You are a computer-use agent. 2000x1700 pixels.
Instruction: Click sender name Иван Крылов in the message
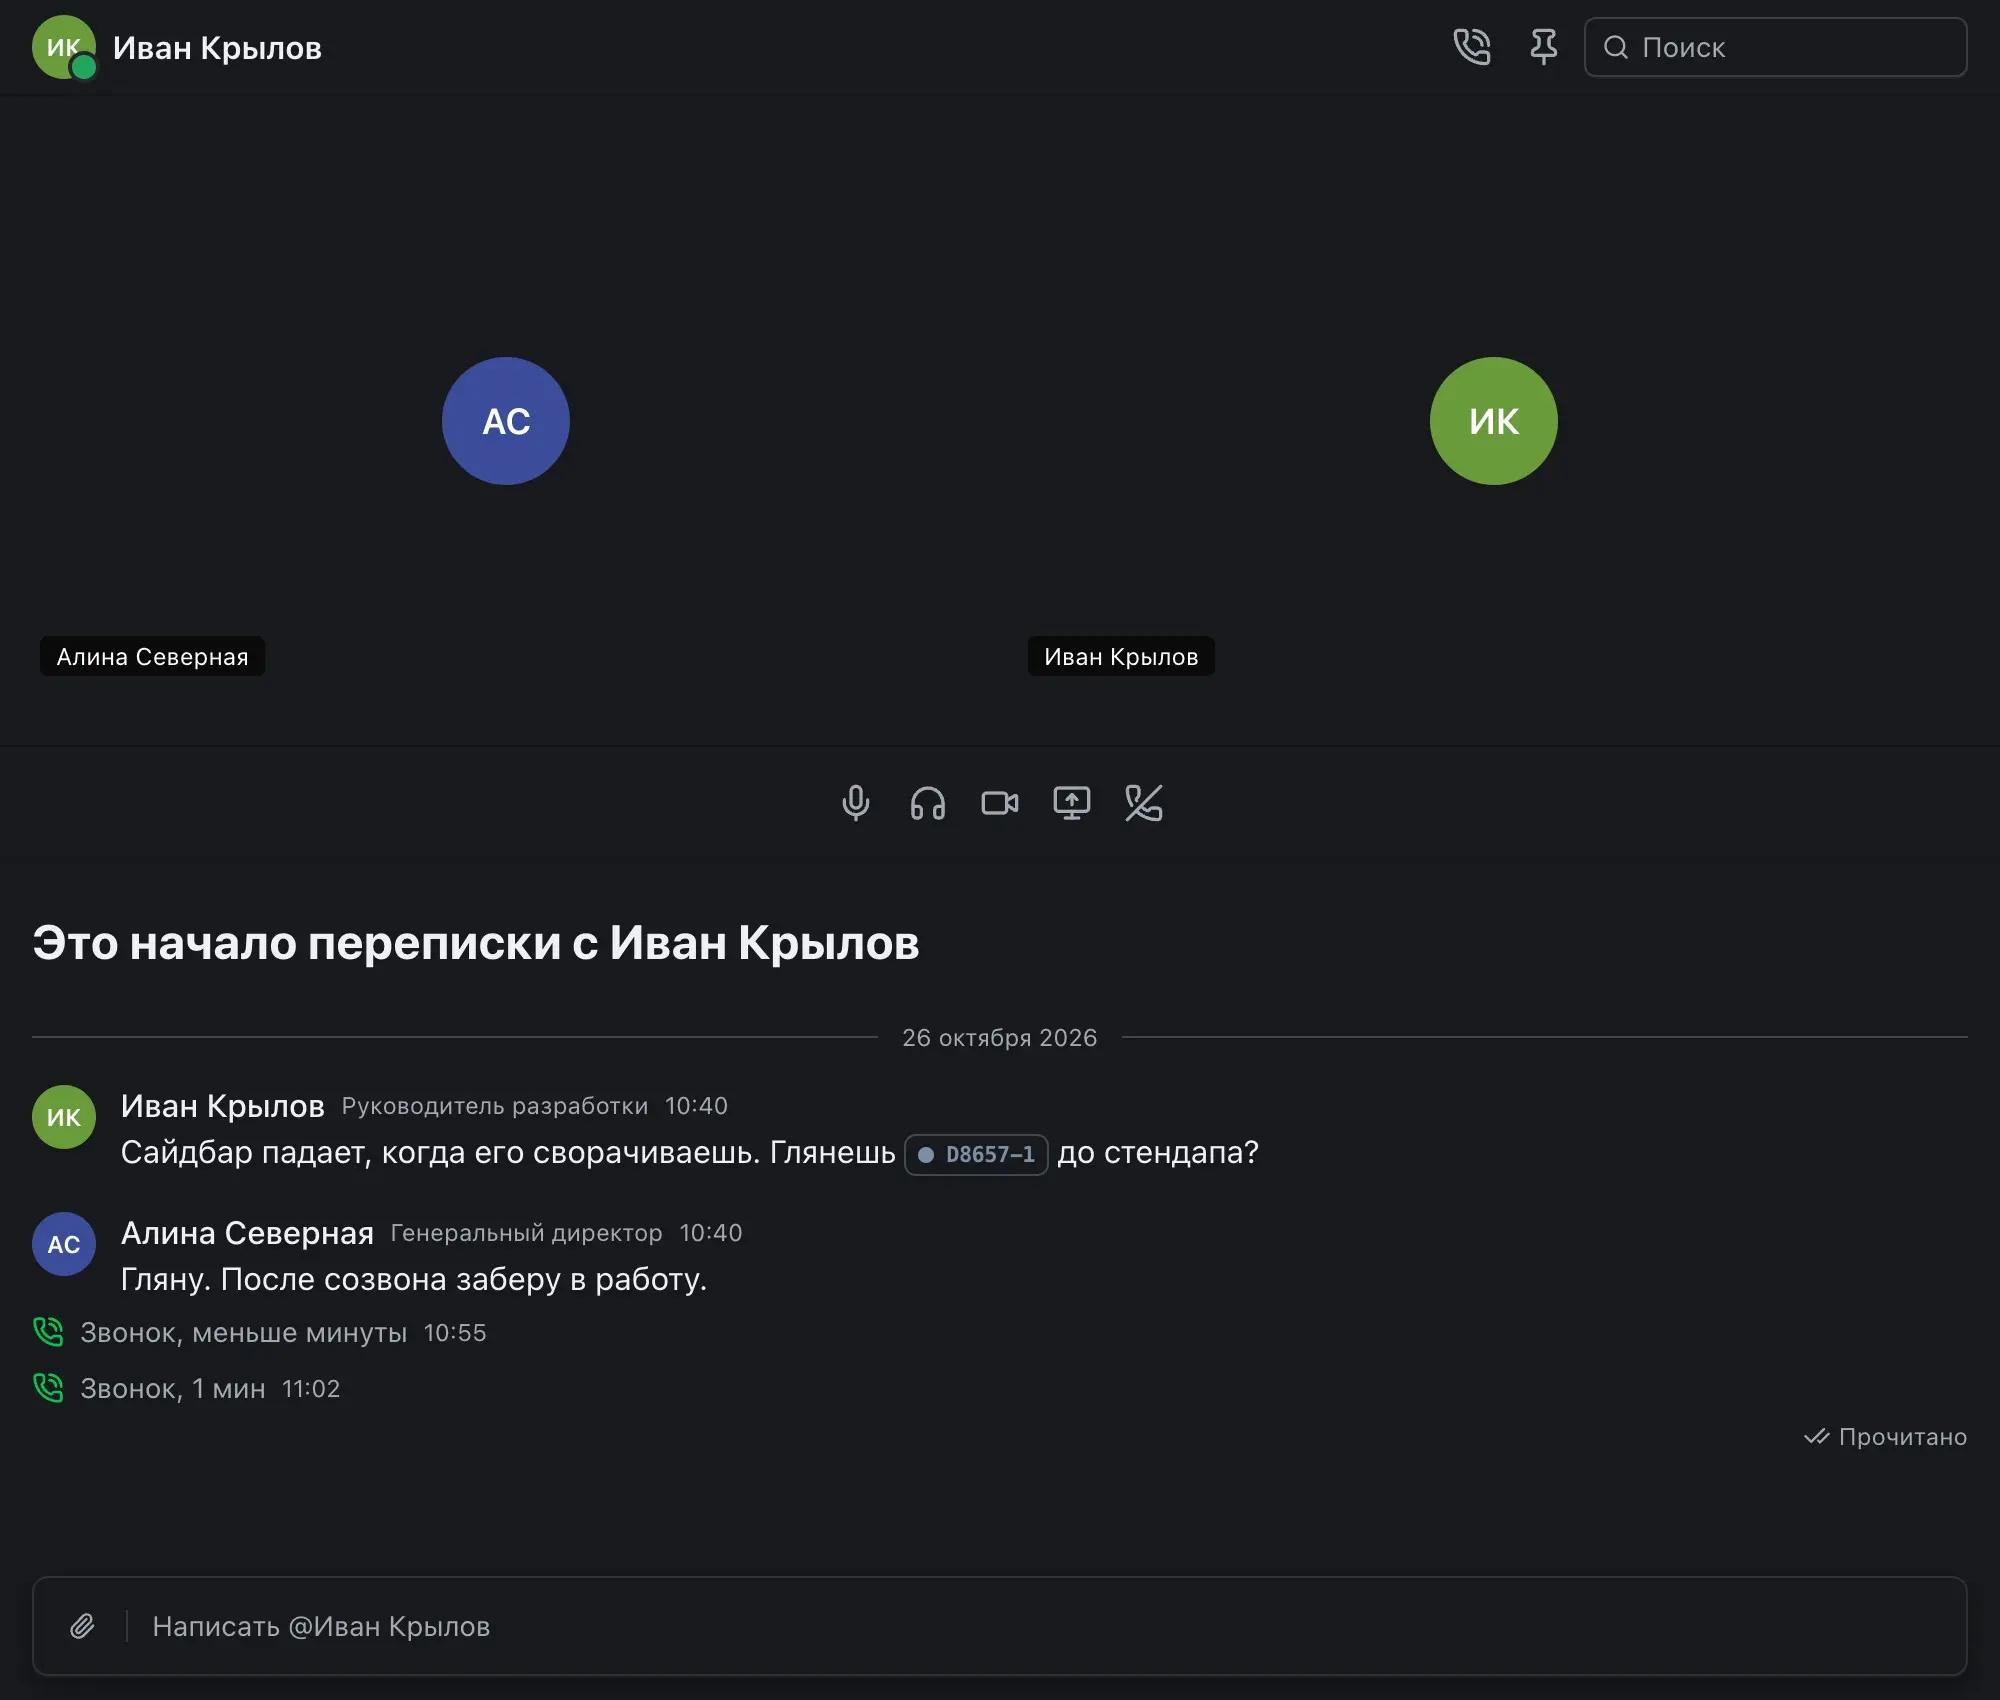222,1106
